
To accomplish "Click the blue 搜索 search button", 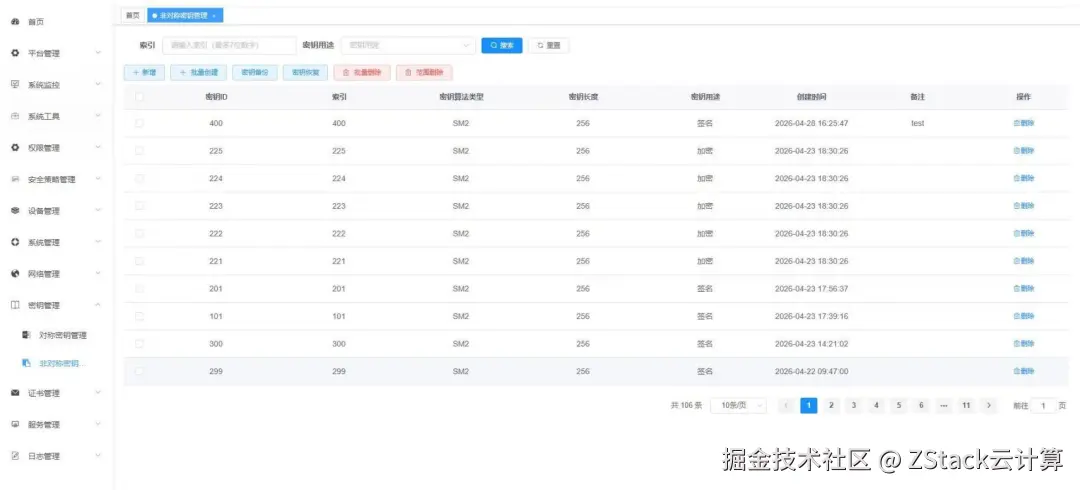I will pyautogui.click(x=502, y=45).
